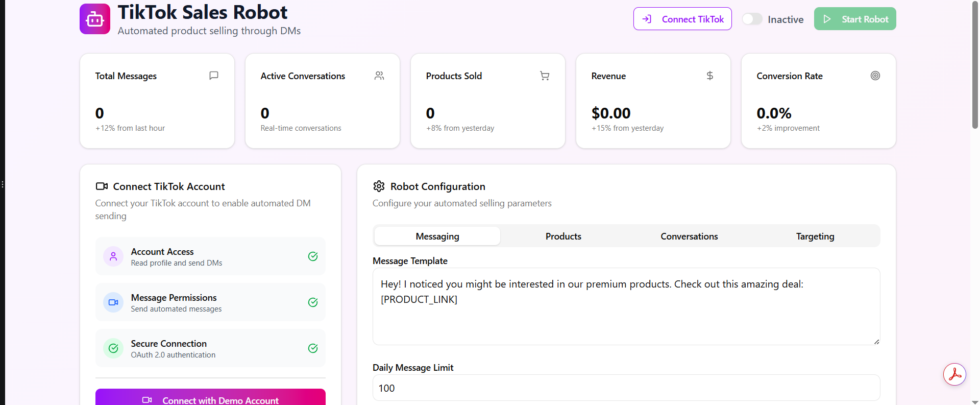Click into the Daily Message Limit field
This screenshot has width=980, height=405.
pyautogui.click(x=626, y=387)
